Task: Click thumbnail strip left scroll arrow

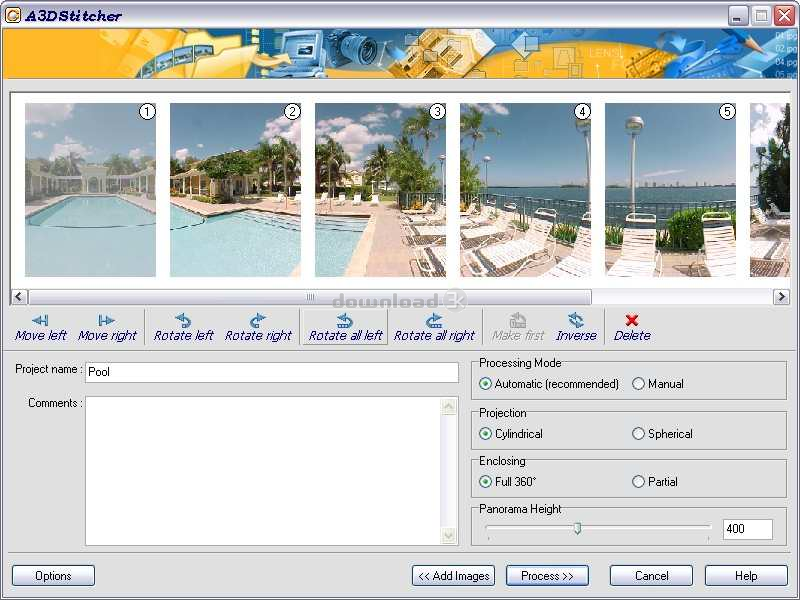Action: [19, 296]
